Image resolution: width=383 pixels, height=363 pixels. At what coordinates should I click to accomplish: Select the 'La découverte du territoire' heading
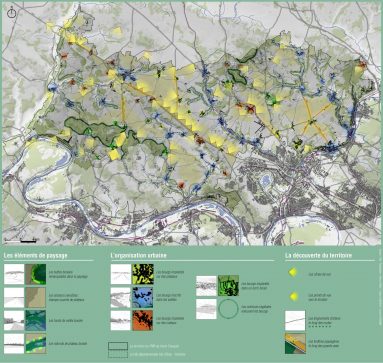[318, 255]
